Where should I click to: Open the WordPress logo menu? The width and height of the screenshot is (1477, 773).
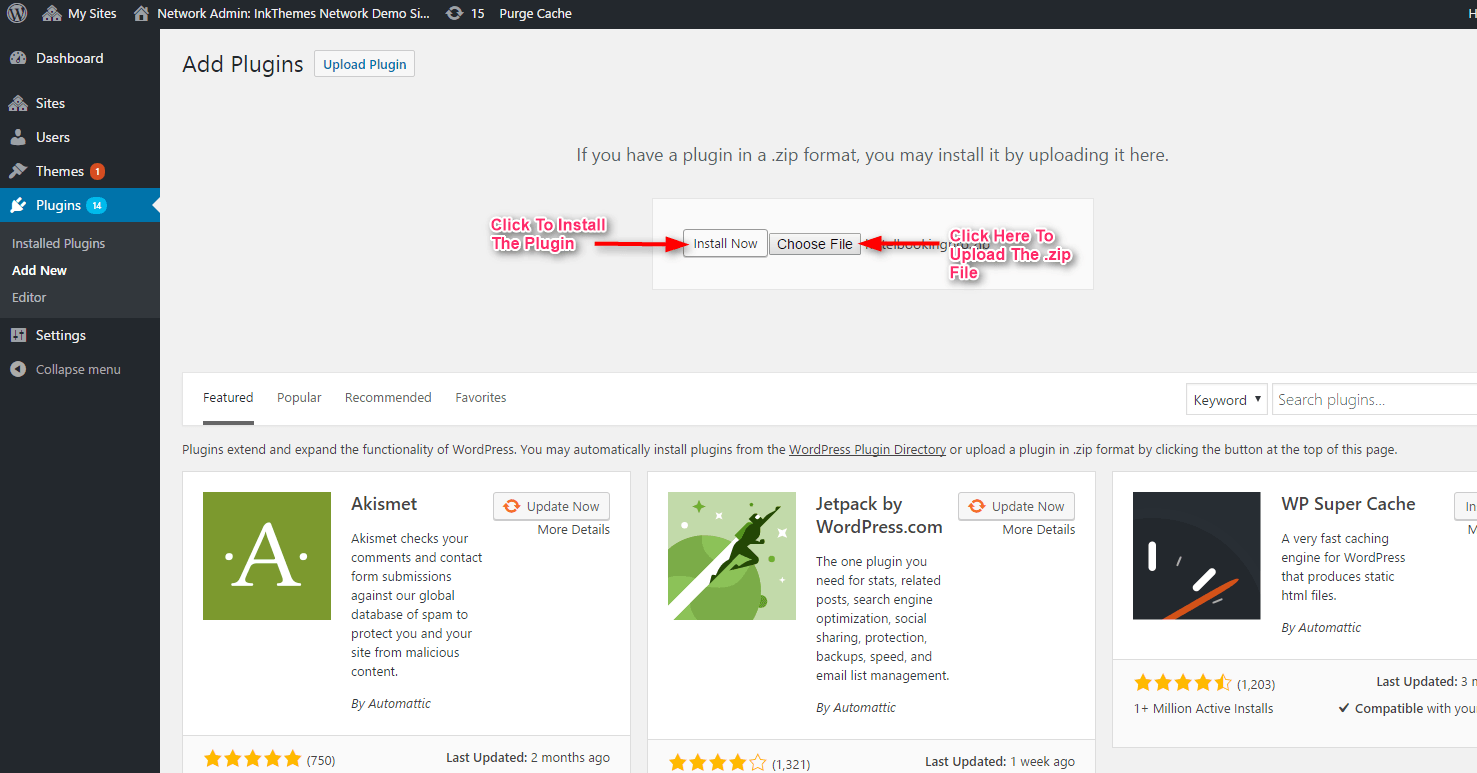tap(17, 14)
